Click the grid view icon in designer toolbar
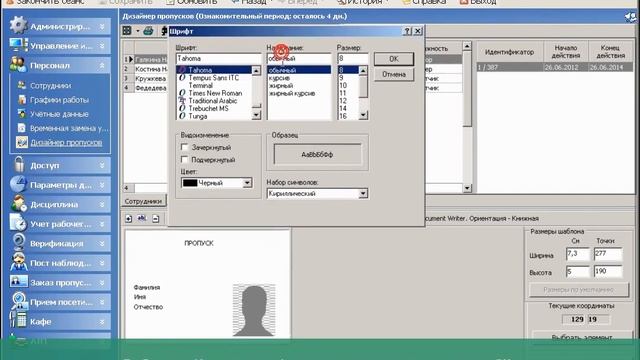Screen dimensions: 640x360 click(127, 31)
